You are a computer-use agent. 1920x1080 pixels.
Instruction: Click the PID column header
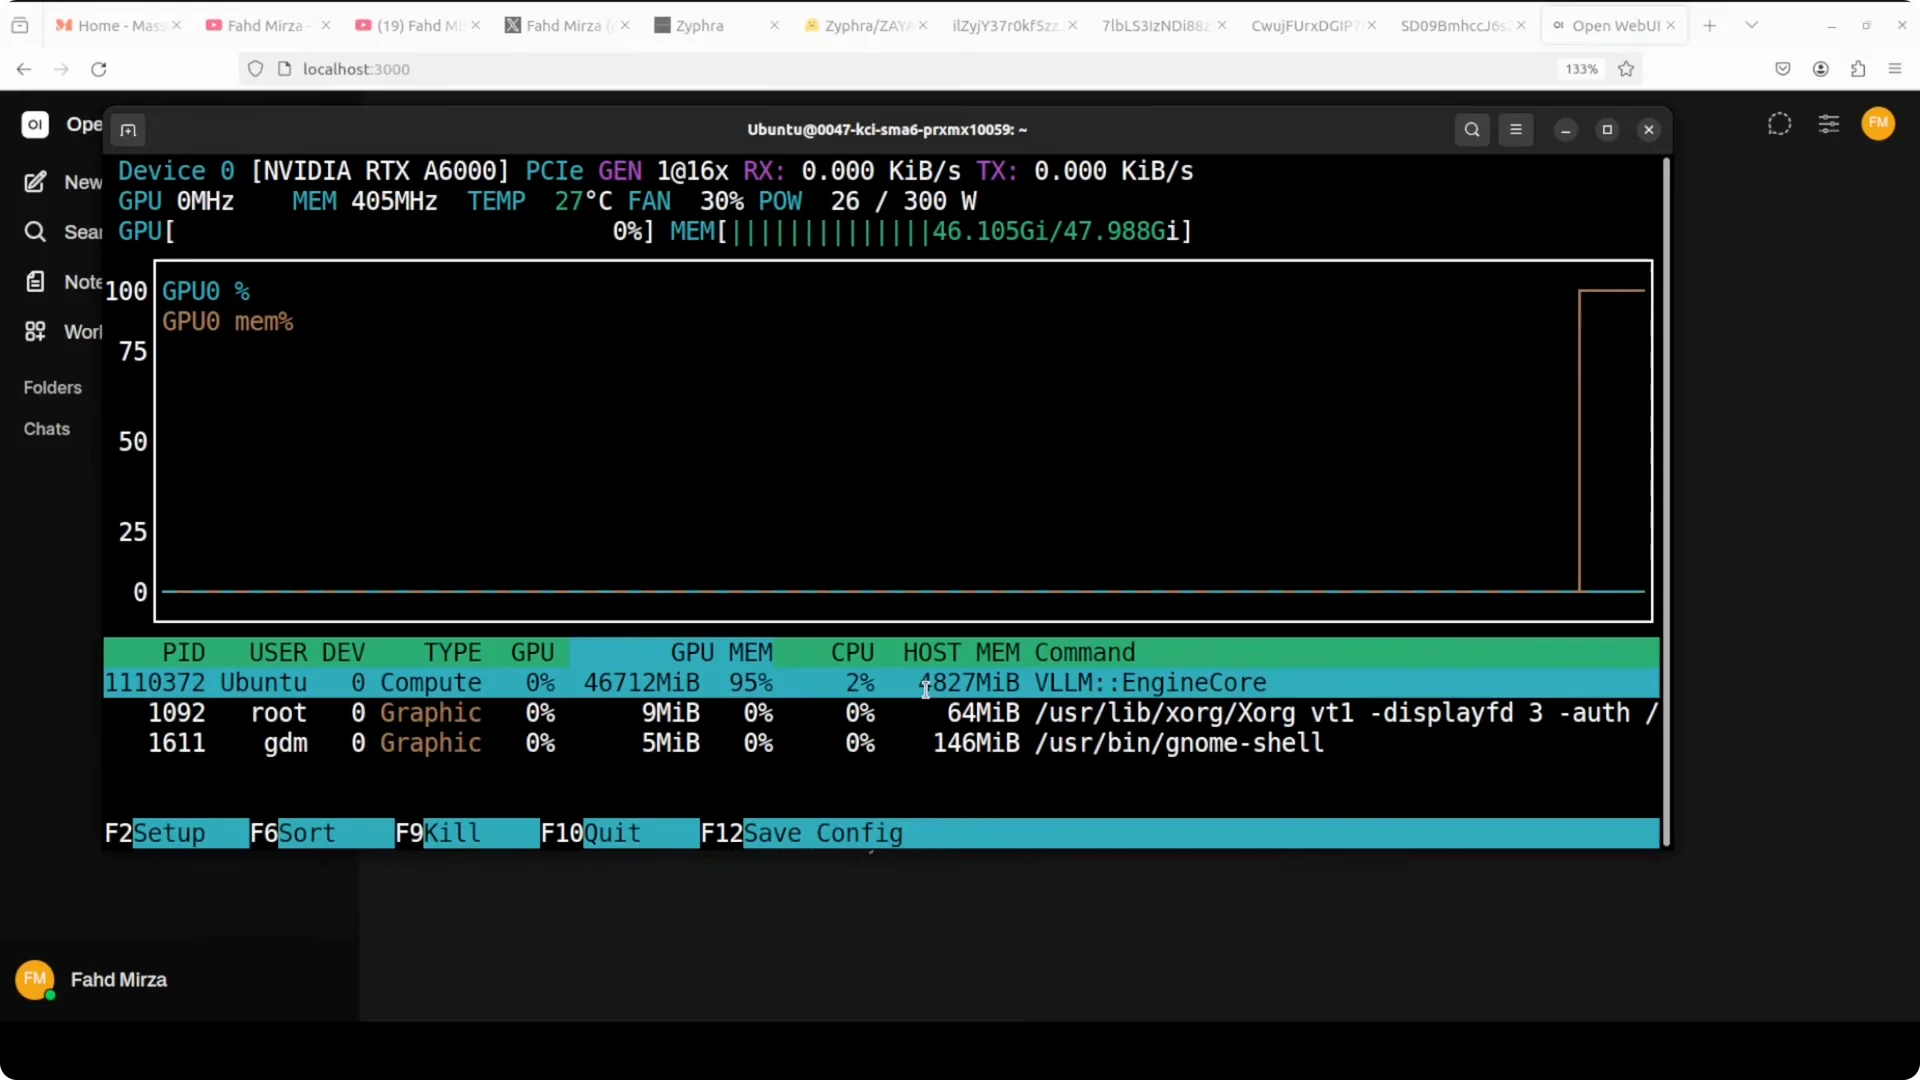click(x=183, y=653)
